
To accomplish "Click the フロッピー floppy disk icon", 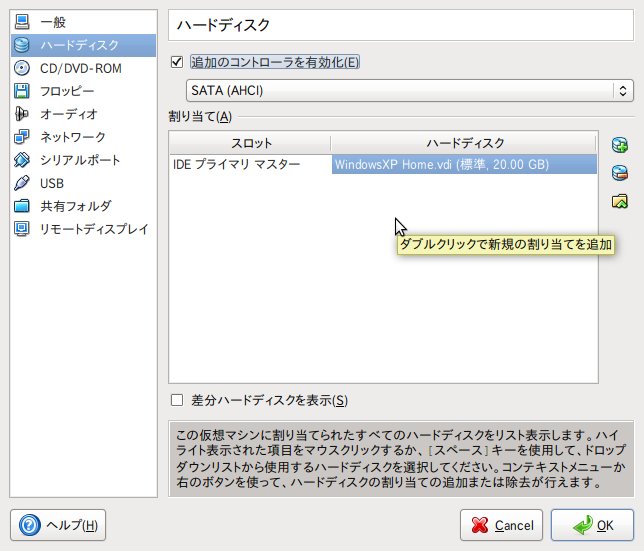I will [x=22, y=91].
